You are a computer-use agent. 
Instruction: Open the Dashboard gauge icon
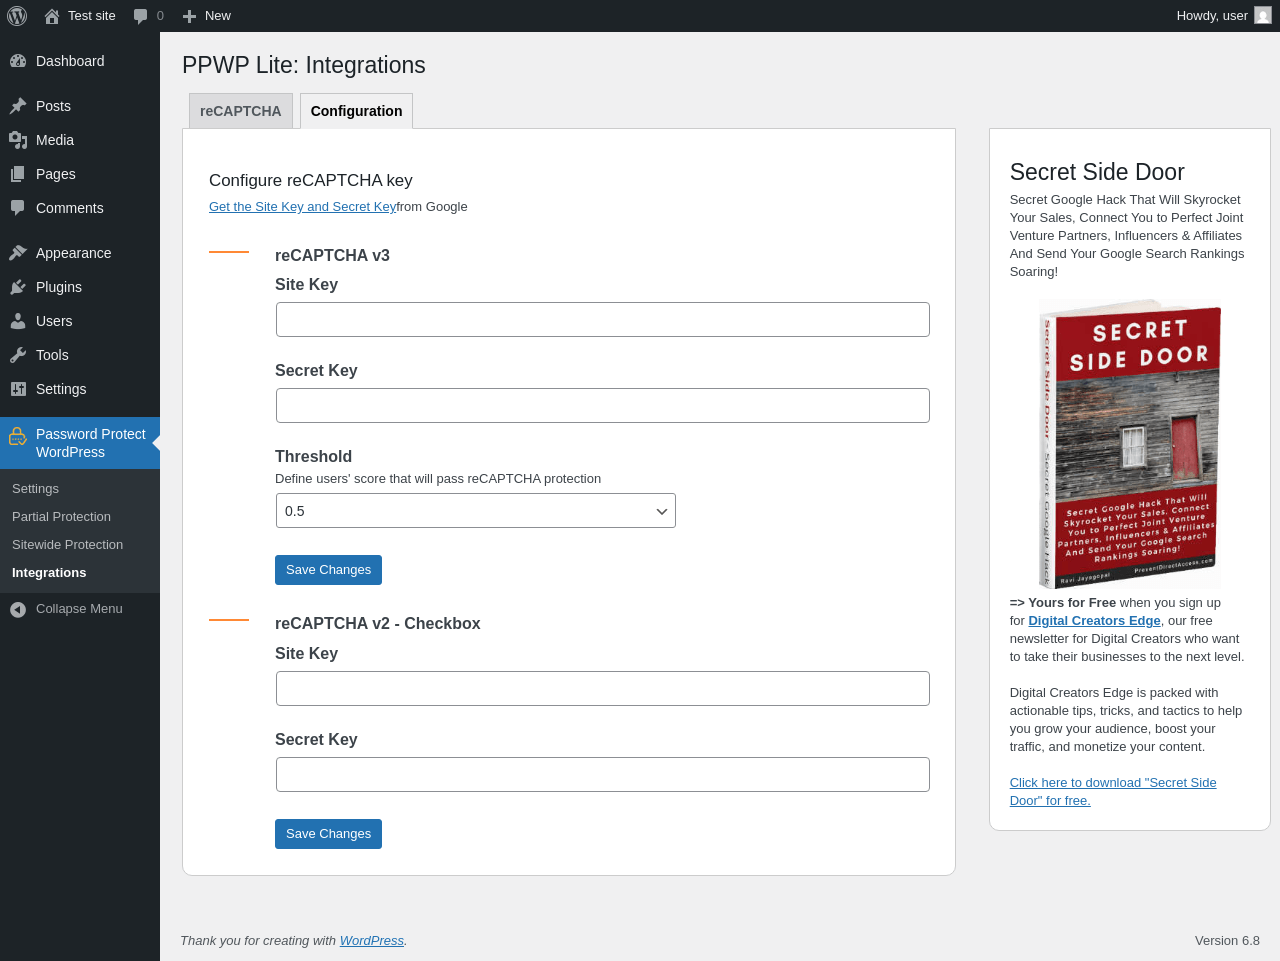pos(18,61)
